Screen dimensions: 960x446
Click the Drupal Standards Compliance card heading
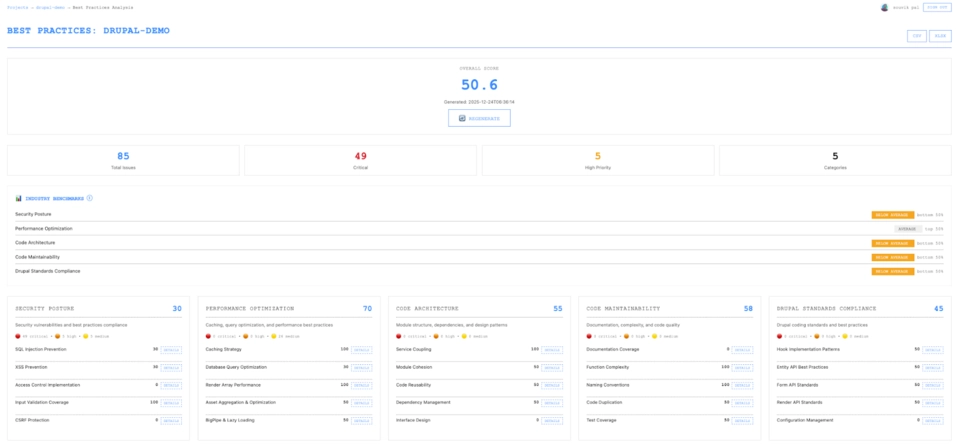pyautogui.click(x=827, y=309)
